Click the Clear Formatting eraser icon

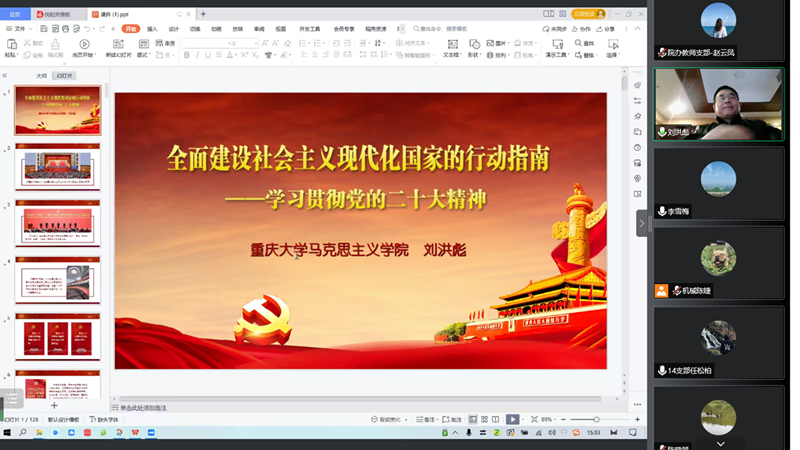pyautogui.click(x=288, y=43)
